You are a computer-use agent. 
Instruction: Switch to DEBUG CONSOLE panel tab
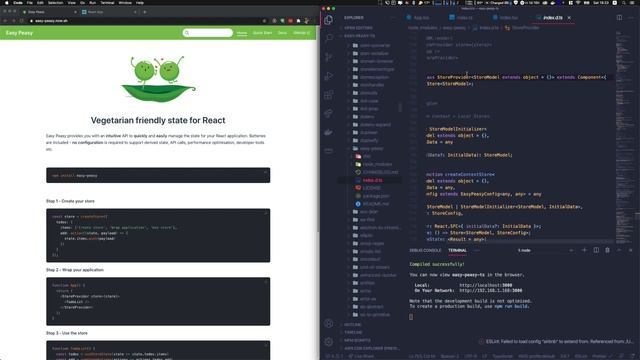pyautogui.click(x=425, y=250)
